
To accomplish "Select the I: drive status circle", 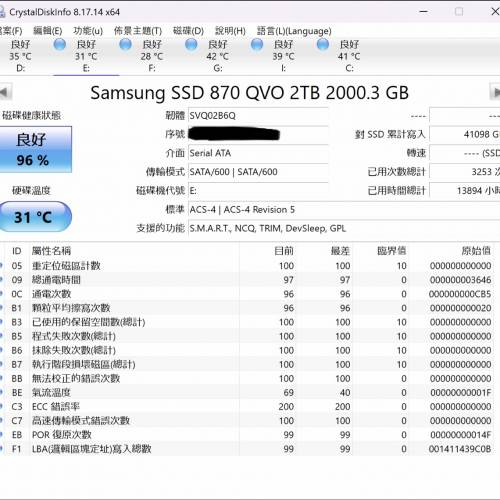I will click(x=257, y=44).
